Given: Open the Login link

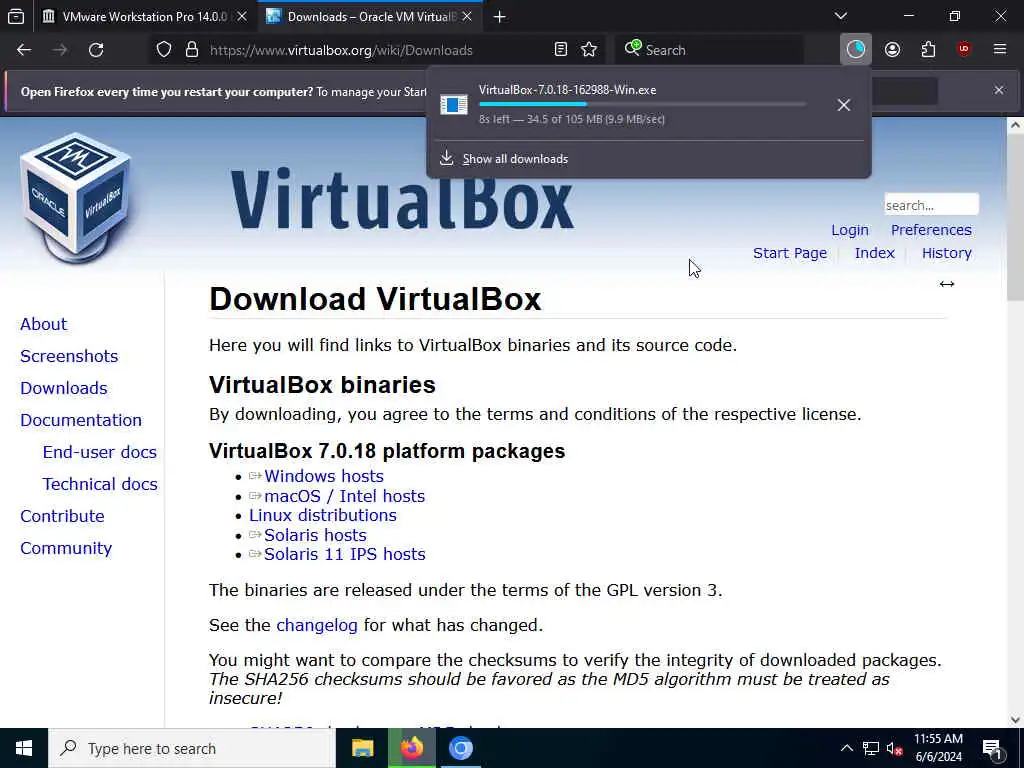Looking at the screenshot, I should pyautogui.click(x=850, y=230).
